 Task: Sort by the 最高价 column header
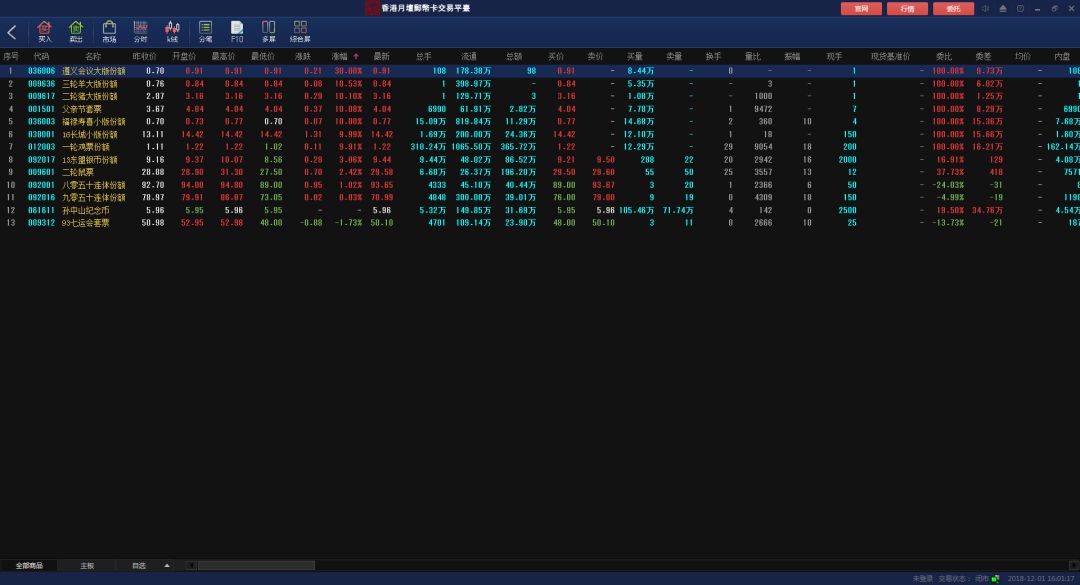click(223, 57)
